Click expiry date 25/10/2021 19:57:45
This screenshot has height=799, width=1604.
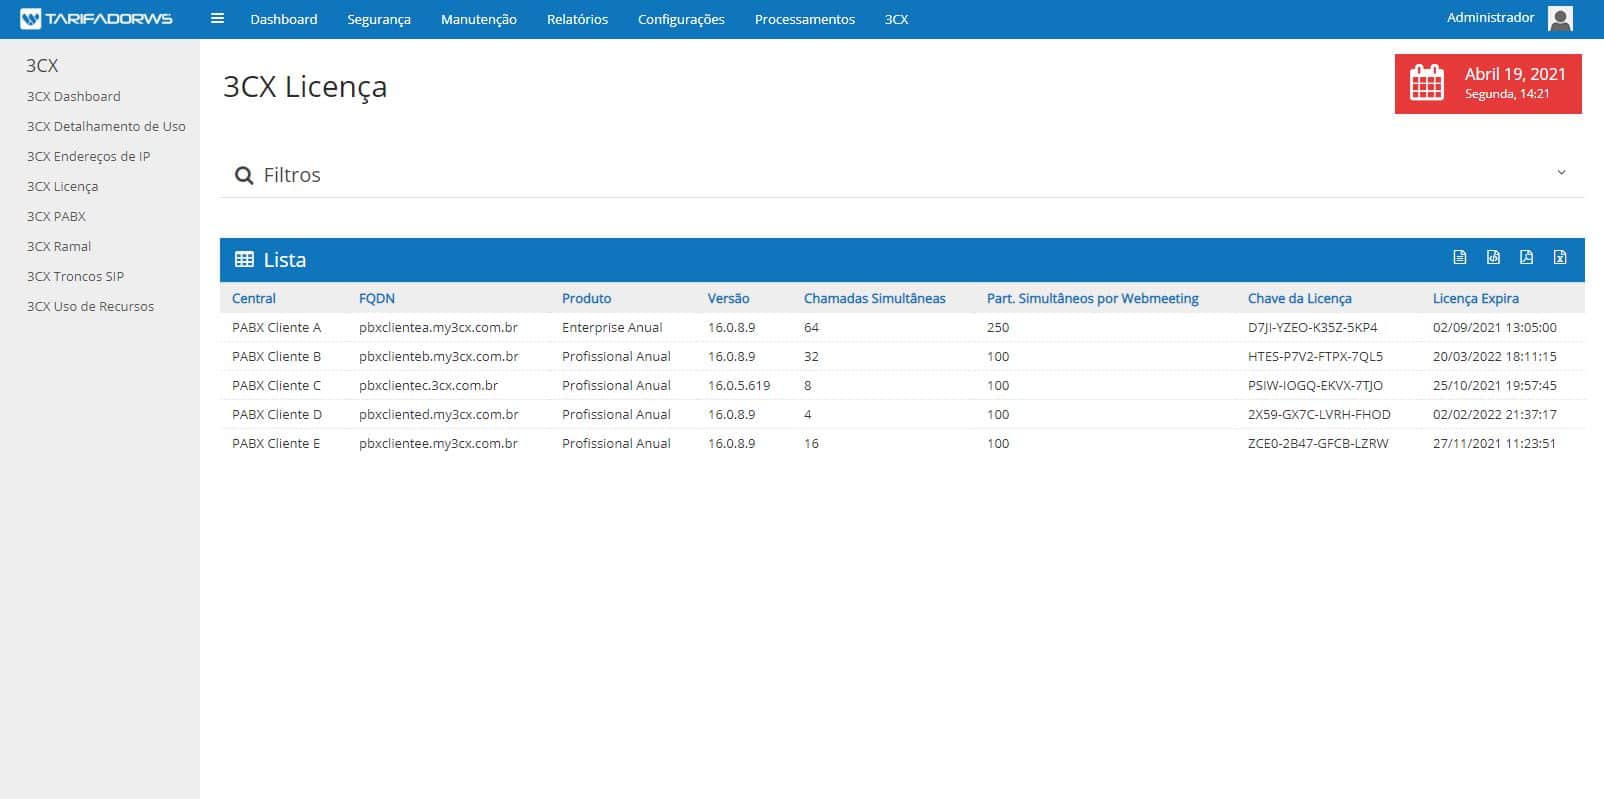[1495, 385]
